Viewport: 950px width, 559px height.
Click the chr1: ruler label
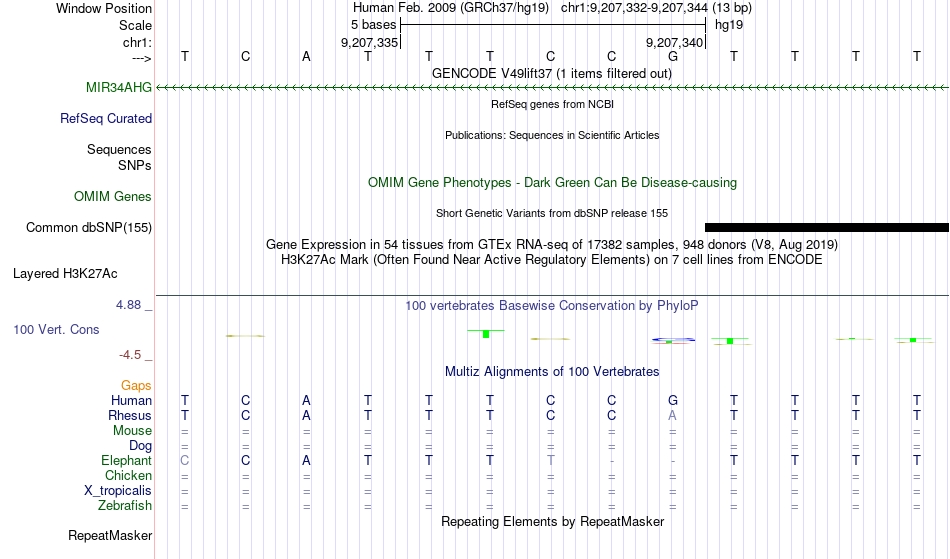coord(137,42)
